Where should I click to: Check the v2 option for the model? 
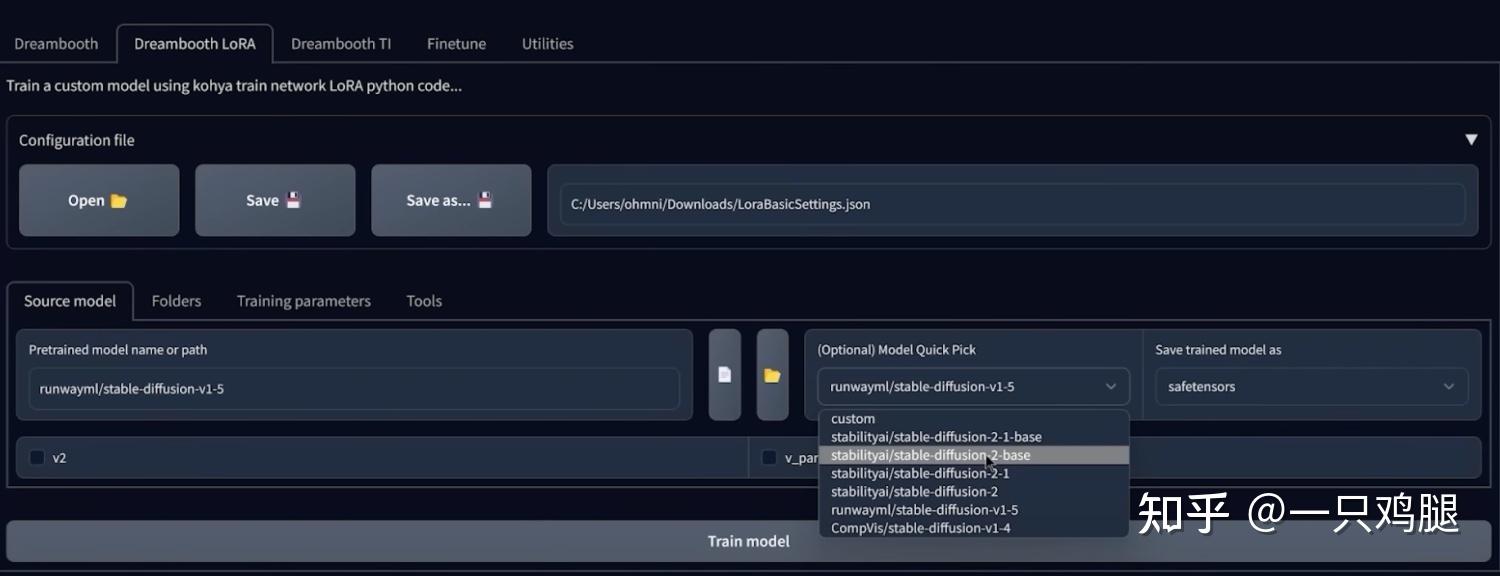click(37, 457)
